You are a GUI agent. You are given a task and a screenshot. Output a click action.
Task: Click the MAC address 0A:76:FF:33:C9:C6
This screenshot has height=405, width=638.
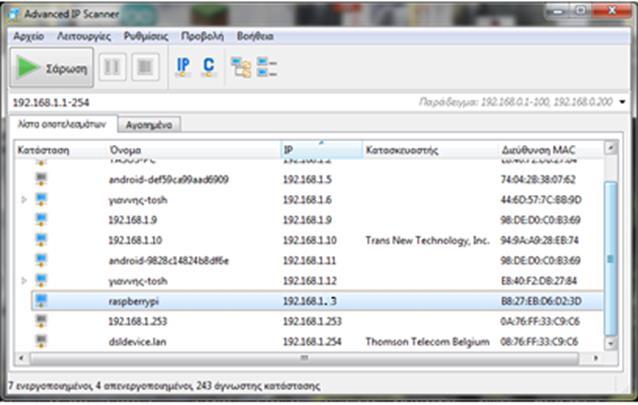(540, 322)
